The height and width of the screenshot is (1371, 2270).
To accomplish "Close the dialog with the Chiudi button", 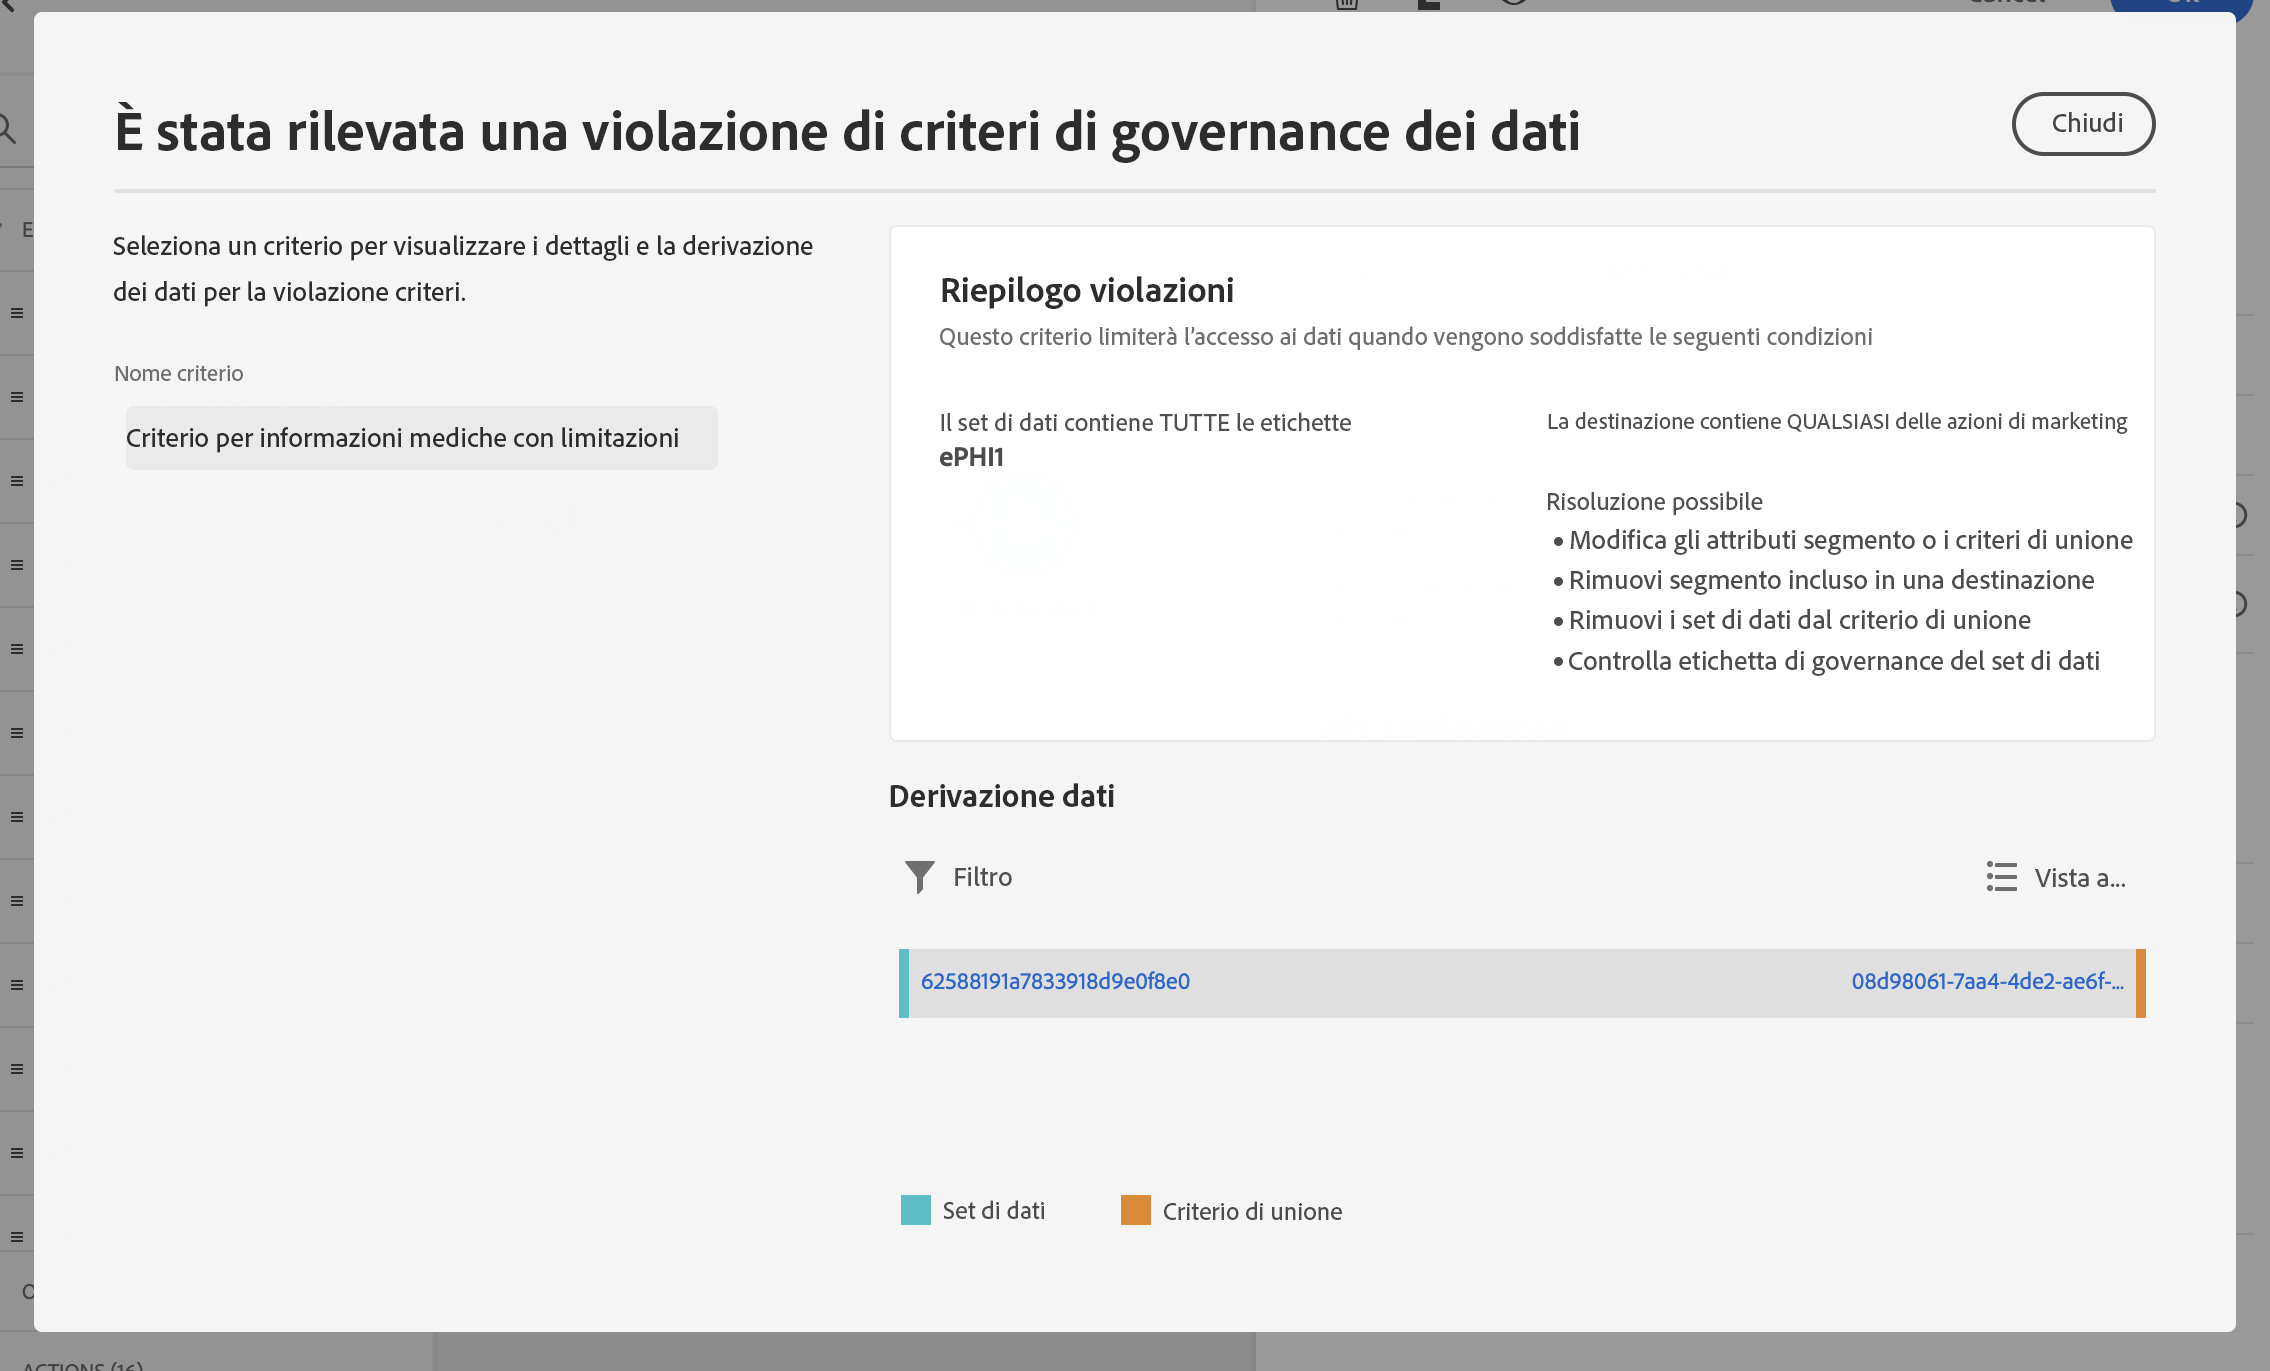I will click(2083, 124).
